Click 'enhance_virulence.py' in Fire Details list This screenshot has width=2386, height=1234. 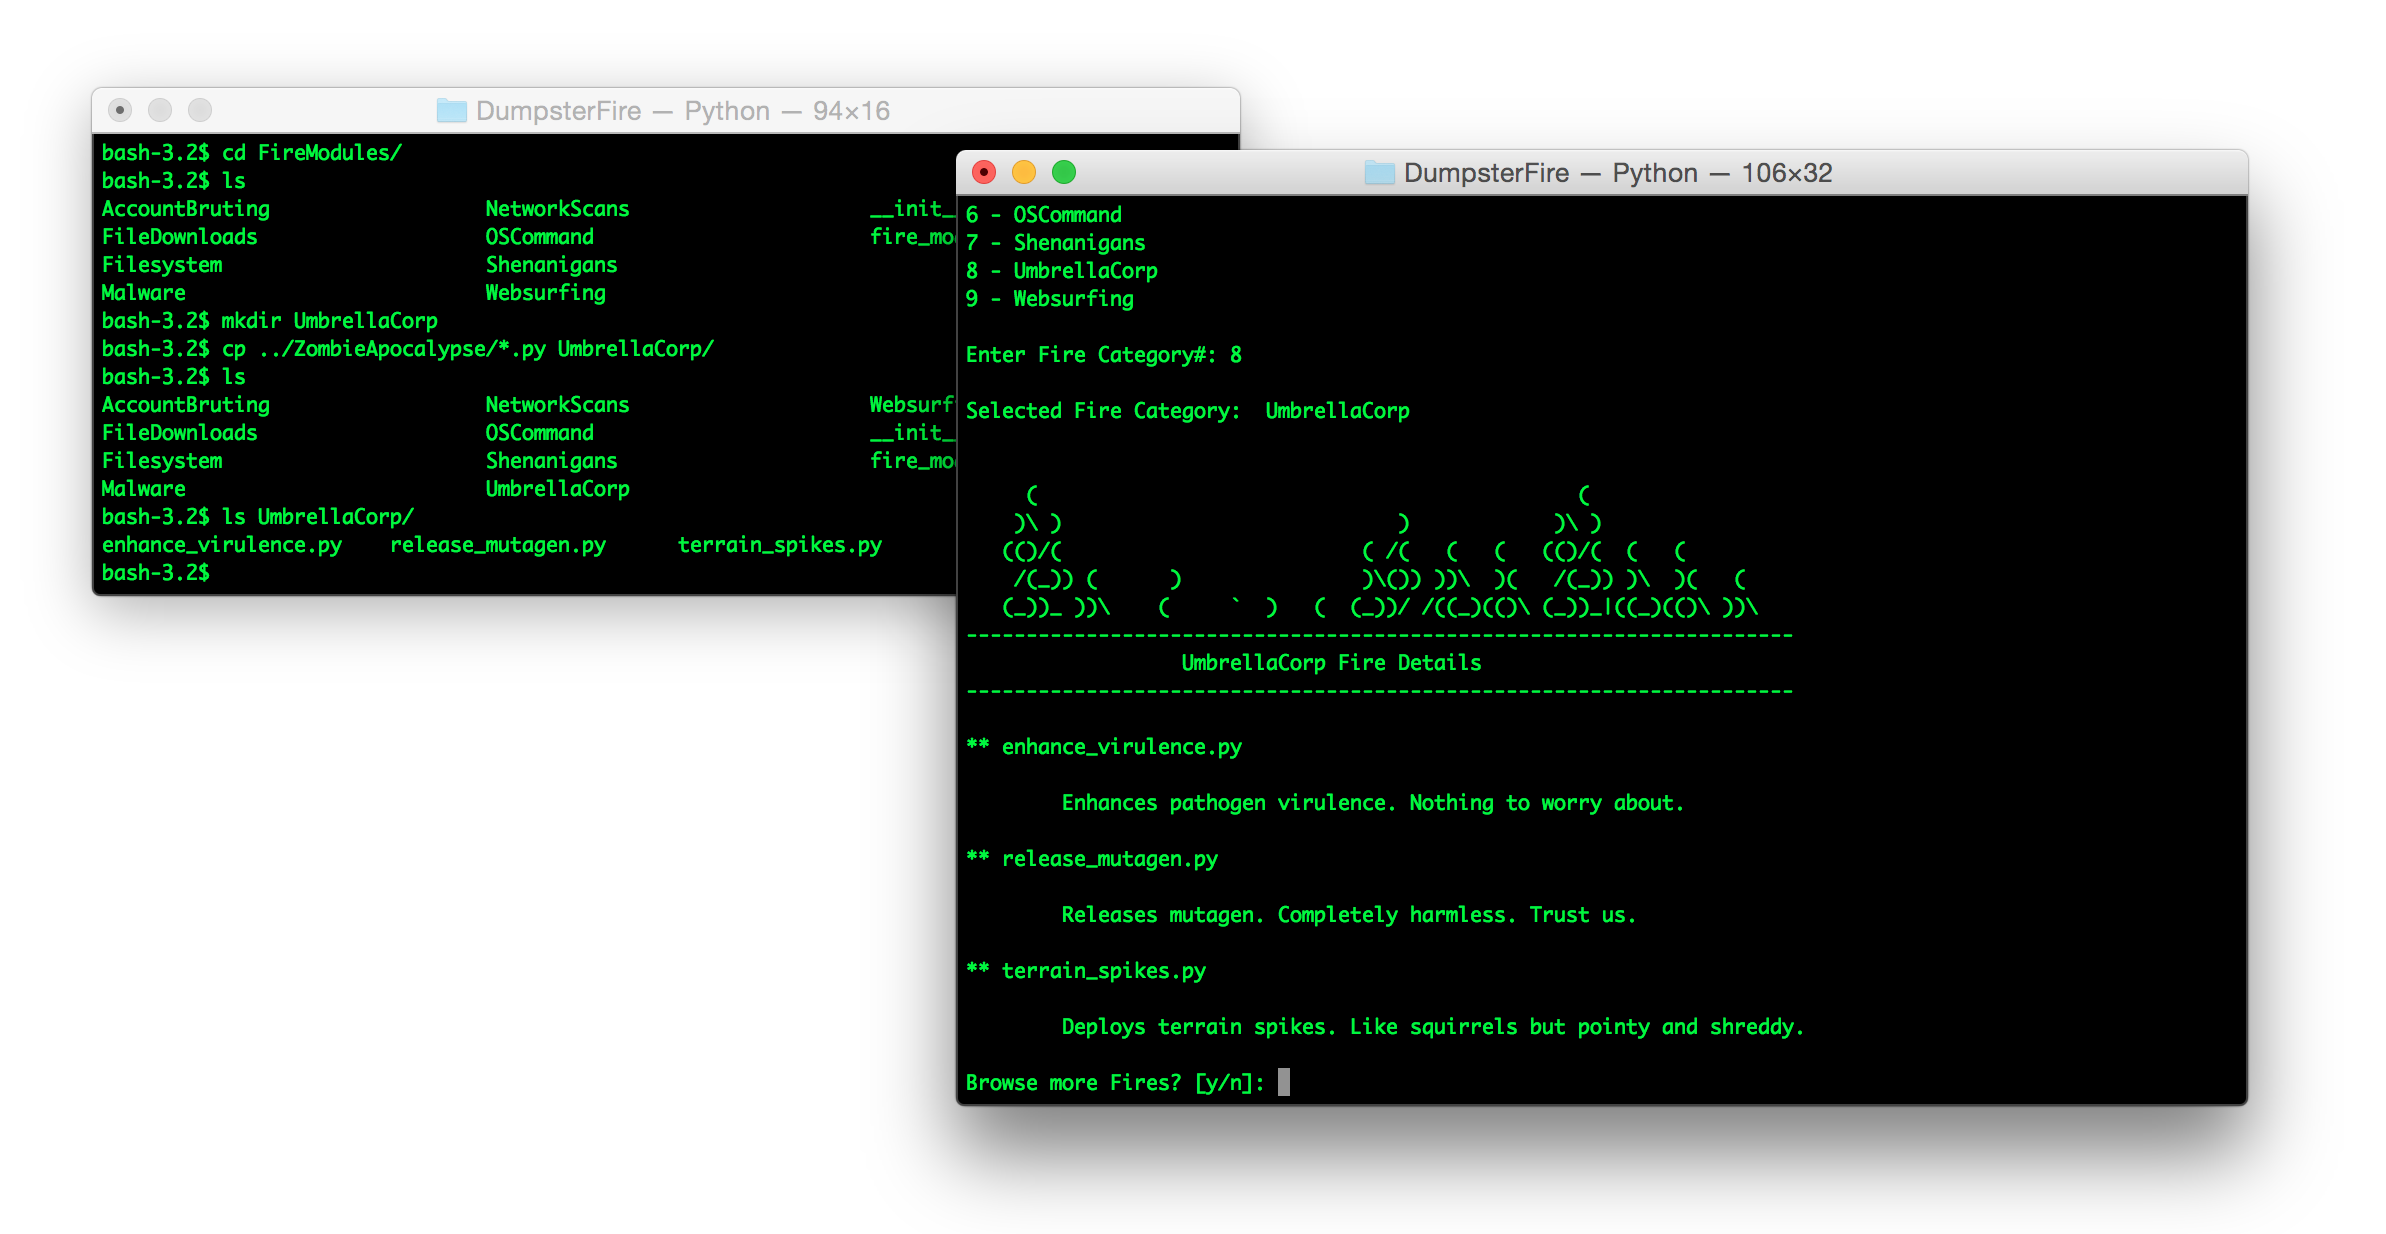pos(1121,747)
